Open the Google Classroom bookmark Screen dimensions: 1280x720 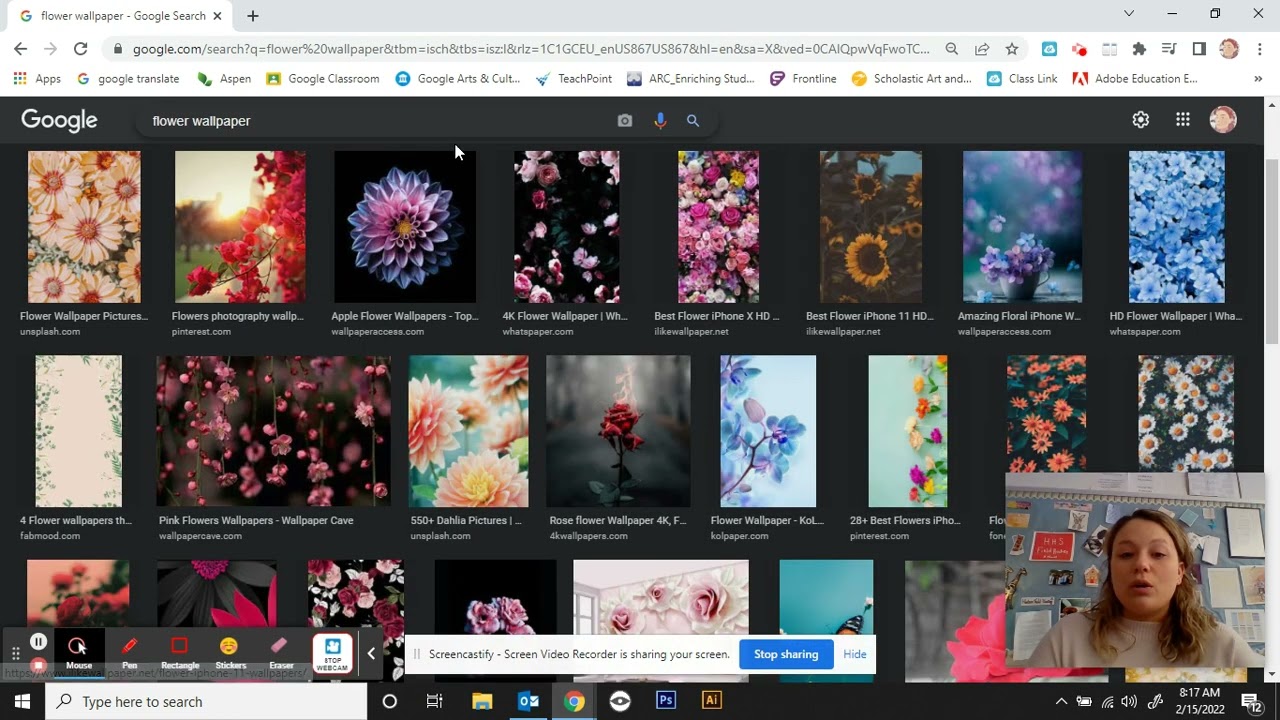(322, 79)
